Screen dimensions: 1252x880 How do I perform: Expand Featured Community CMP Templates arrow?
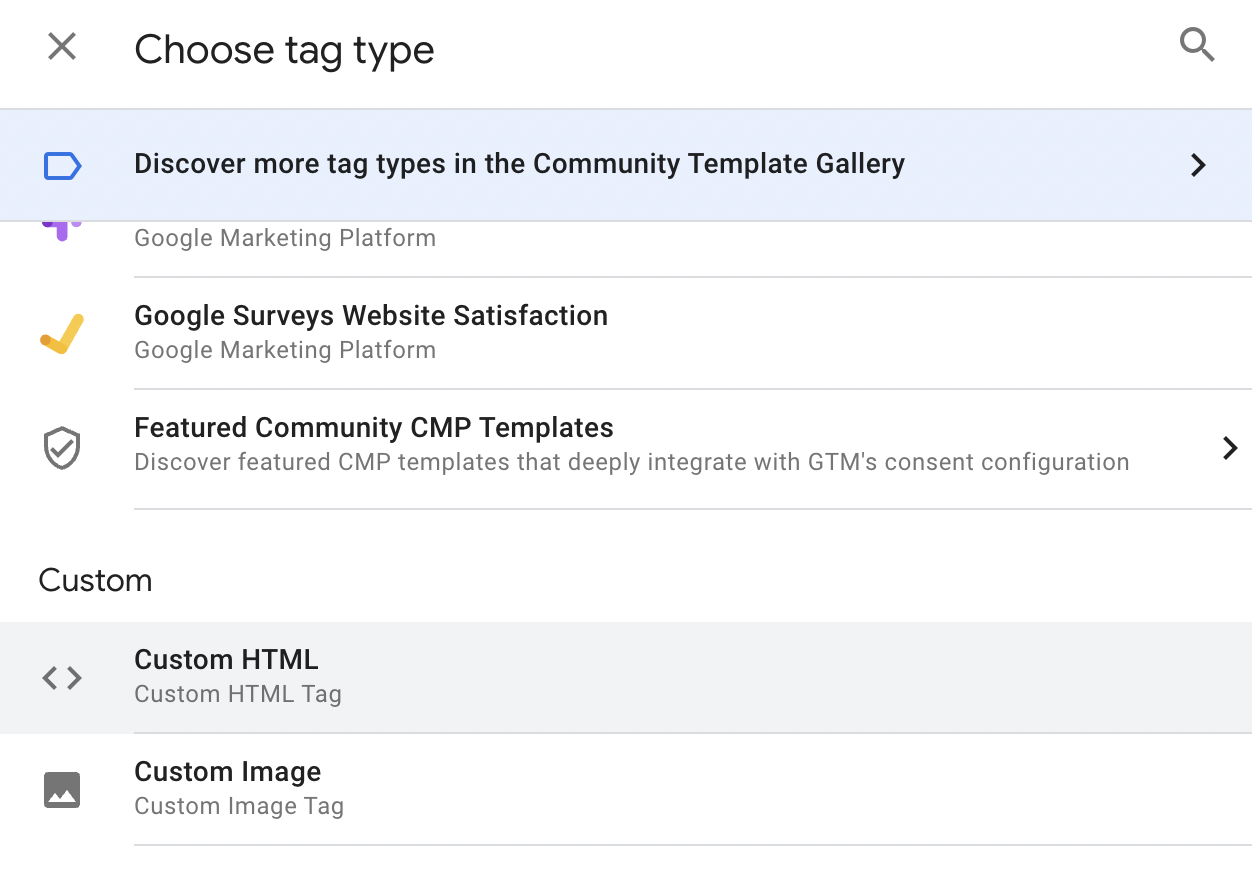(1230, 447)
